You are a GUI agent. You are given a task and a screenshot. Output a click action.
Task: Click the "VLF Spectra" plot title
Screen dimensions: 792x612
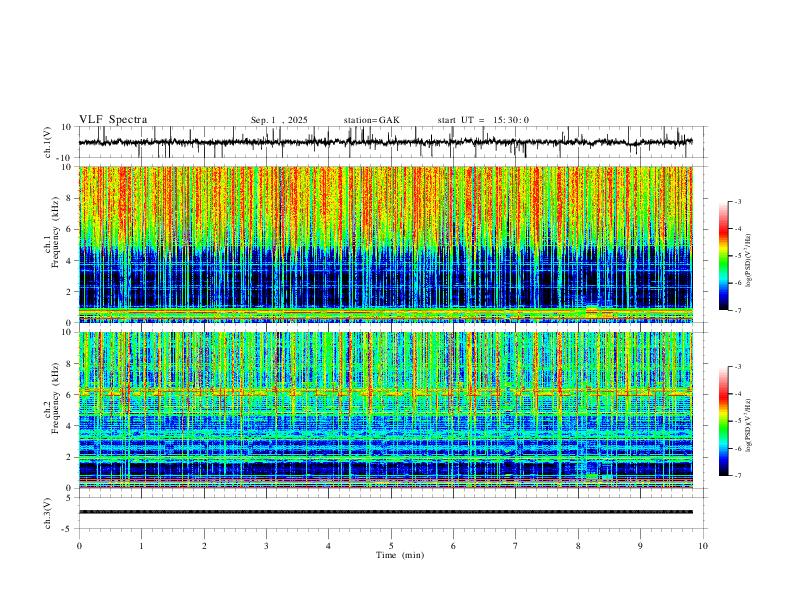(x=113, y=120)
